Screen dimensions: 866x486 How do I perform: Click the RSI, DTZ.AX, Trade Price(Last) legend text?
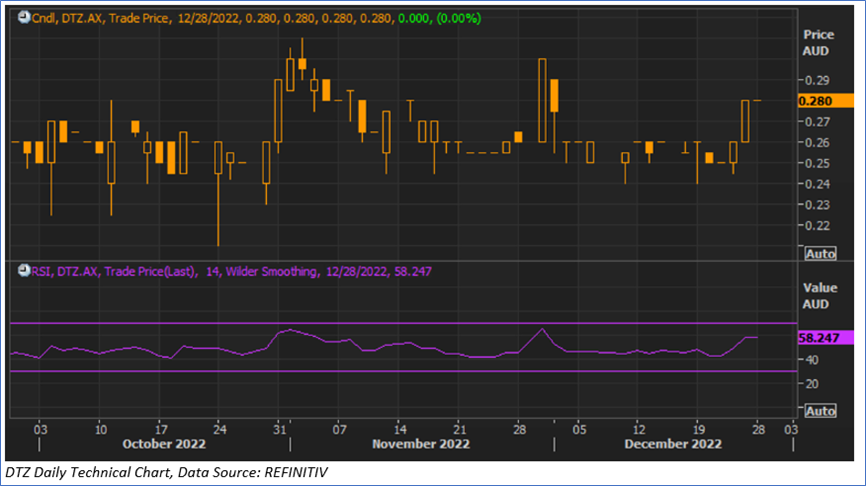[113, 271]
